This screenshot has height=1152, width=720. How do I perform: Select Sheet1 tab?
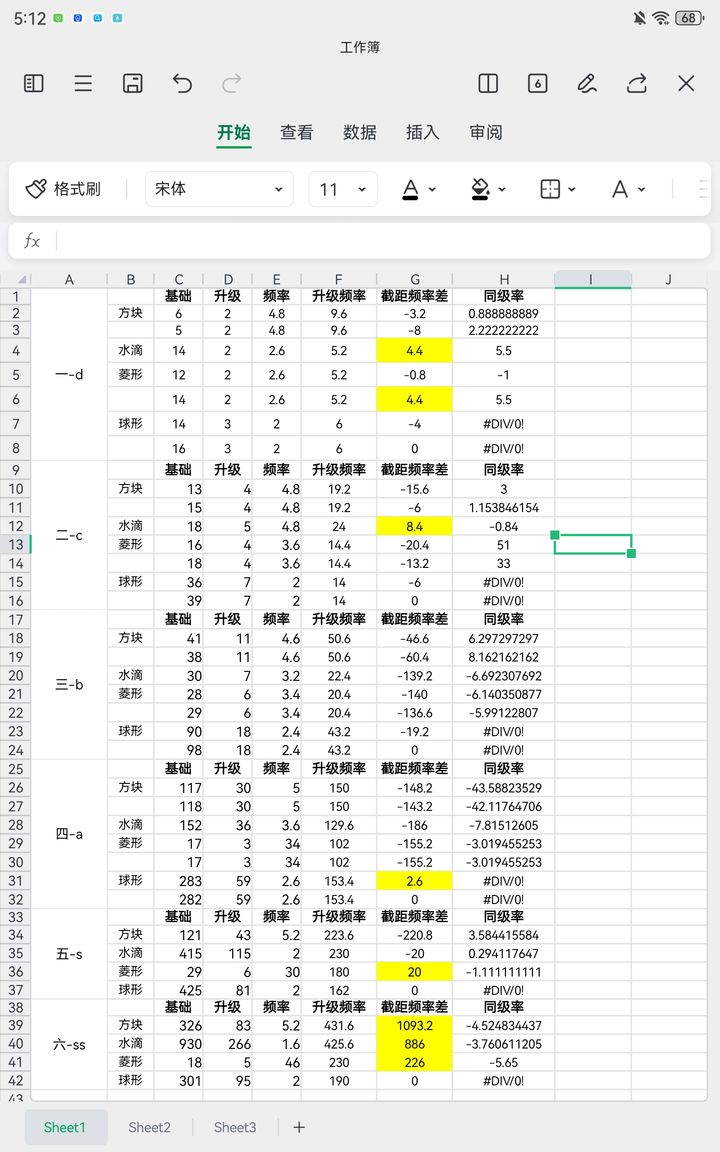coord(65,1127)
